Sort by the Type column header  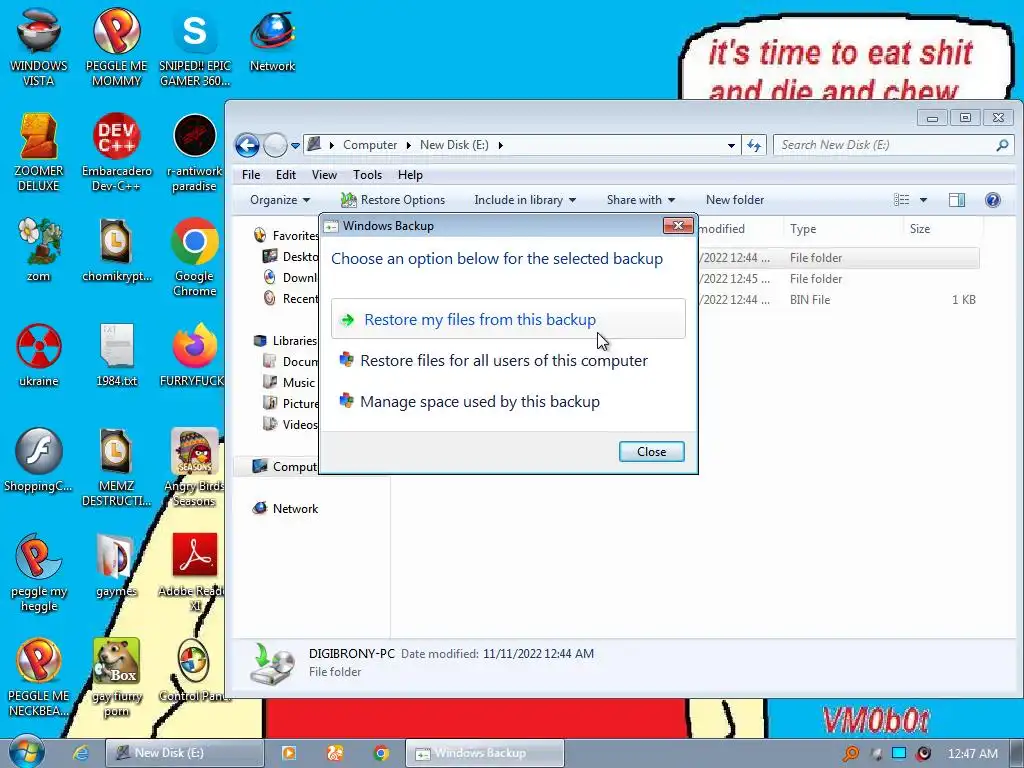pos(842,229)
